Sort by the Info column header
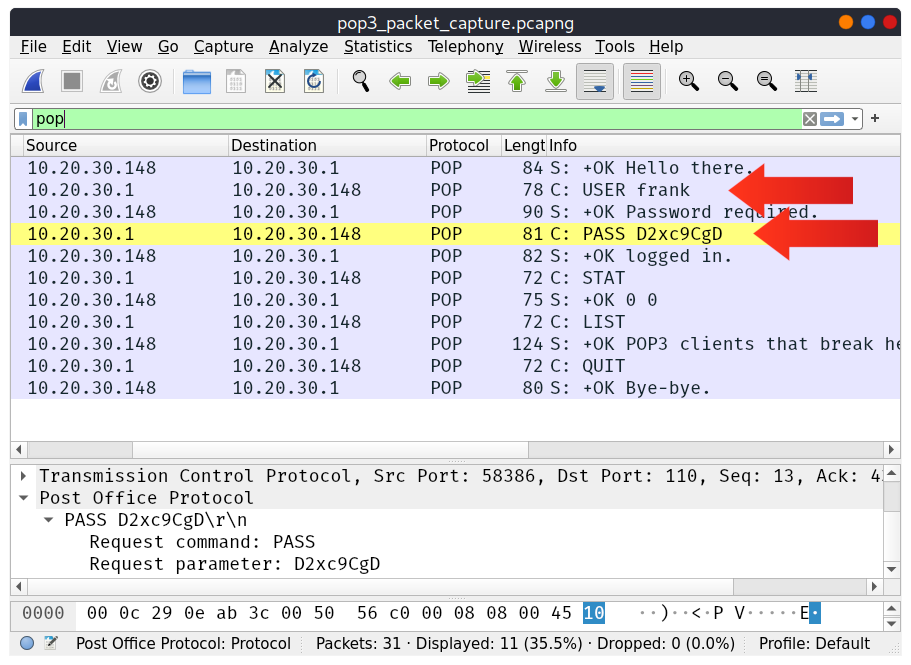This screenshot has height=665, width=911. (x=723, y=145)
